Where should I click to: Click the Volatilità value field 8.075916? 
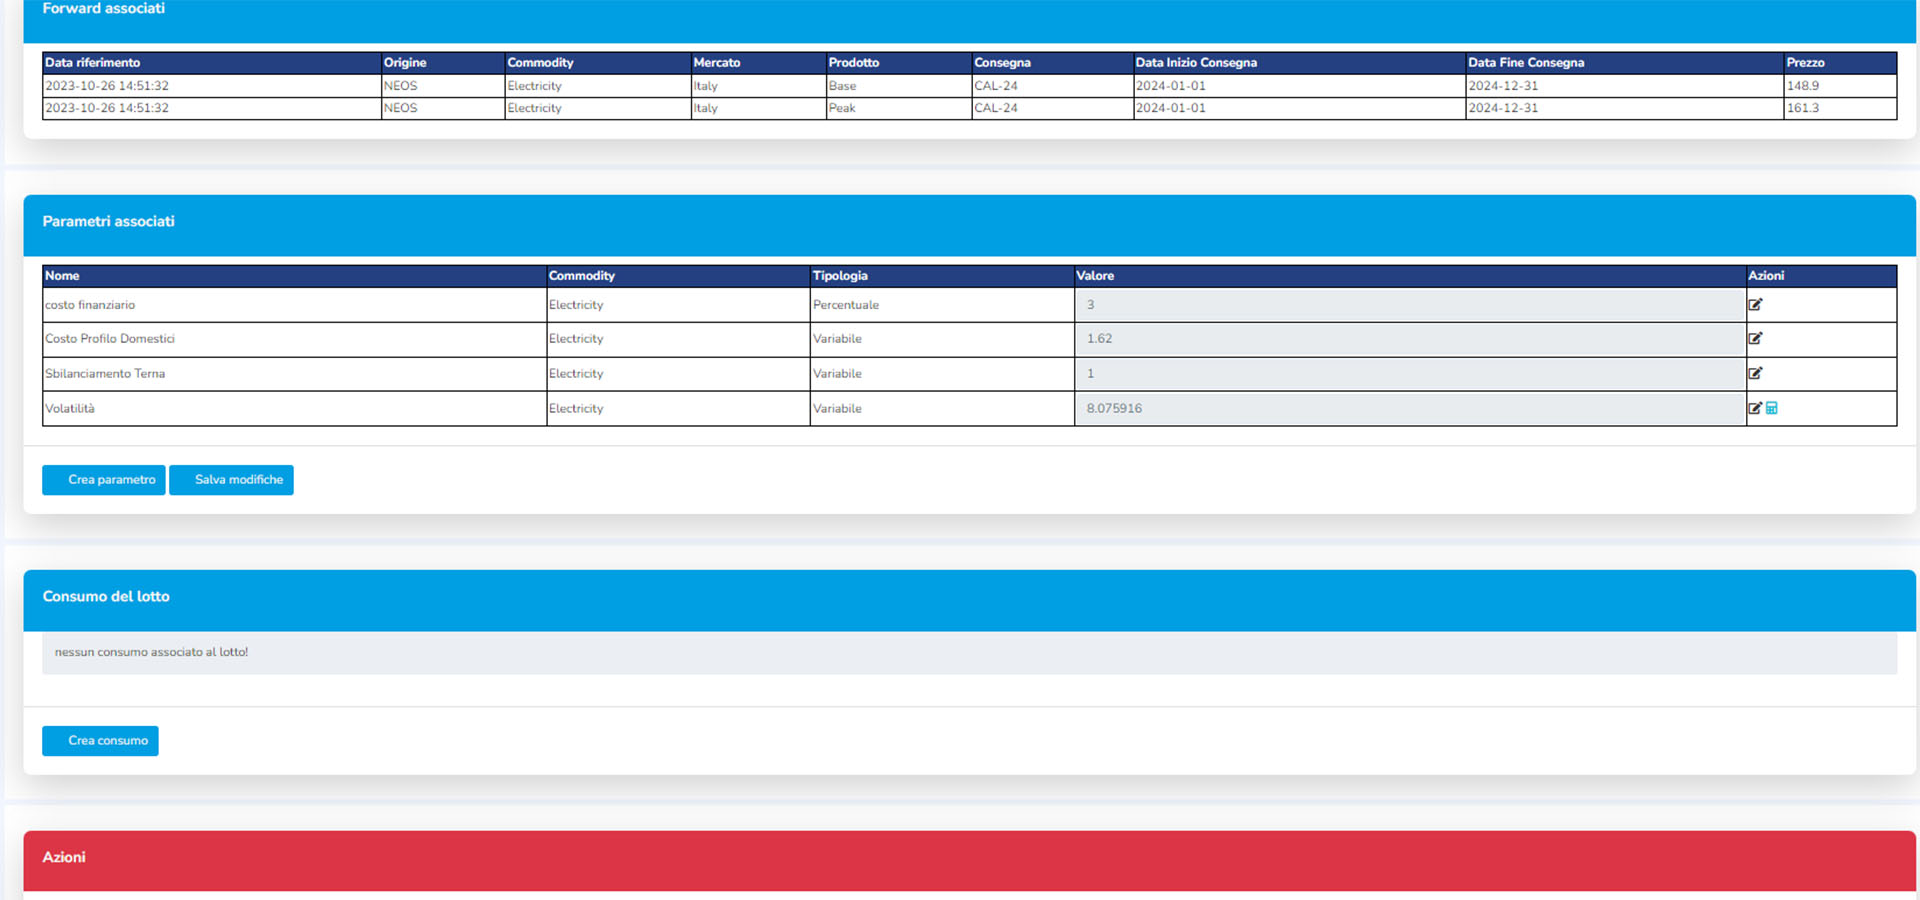click(x=1410, y=408)
